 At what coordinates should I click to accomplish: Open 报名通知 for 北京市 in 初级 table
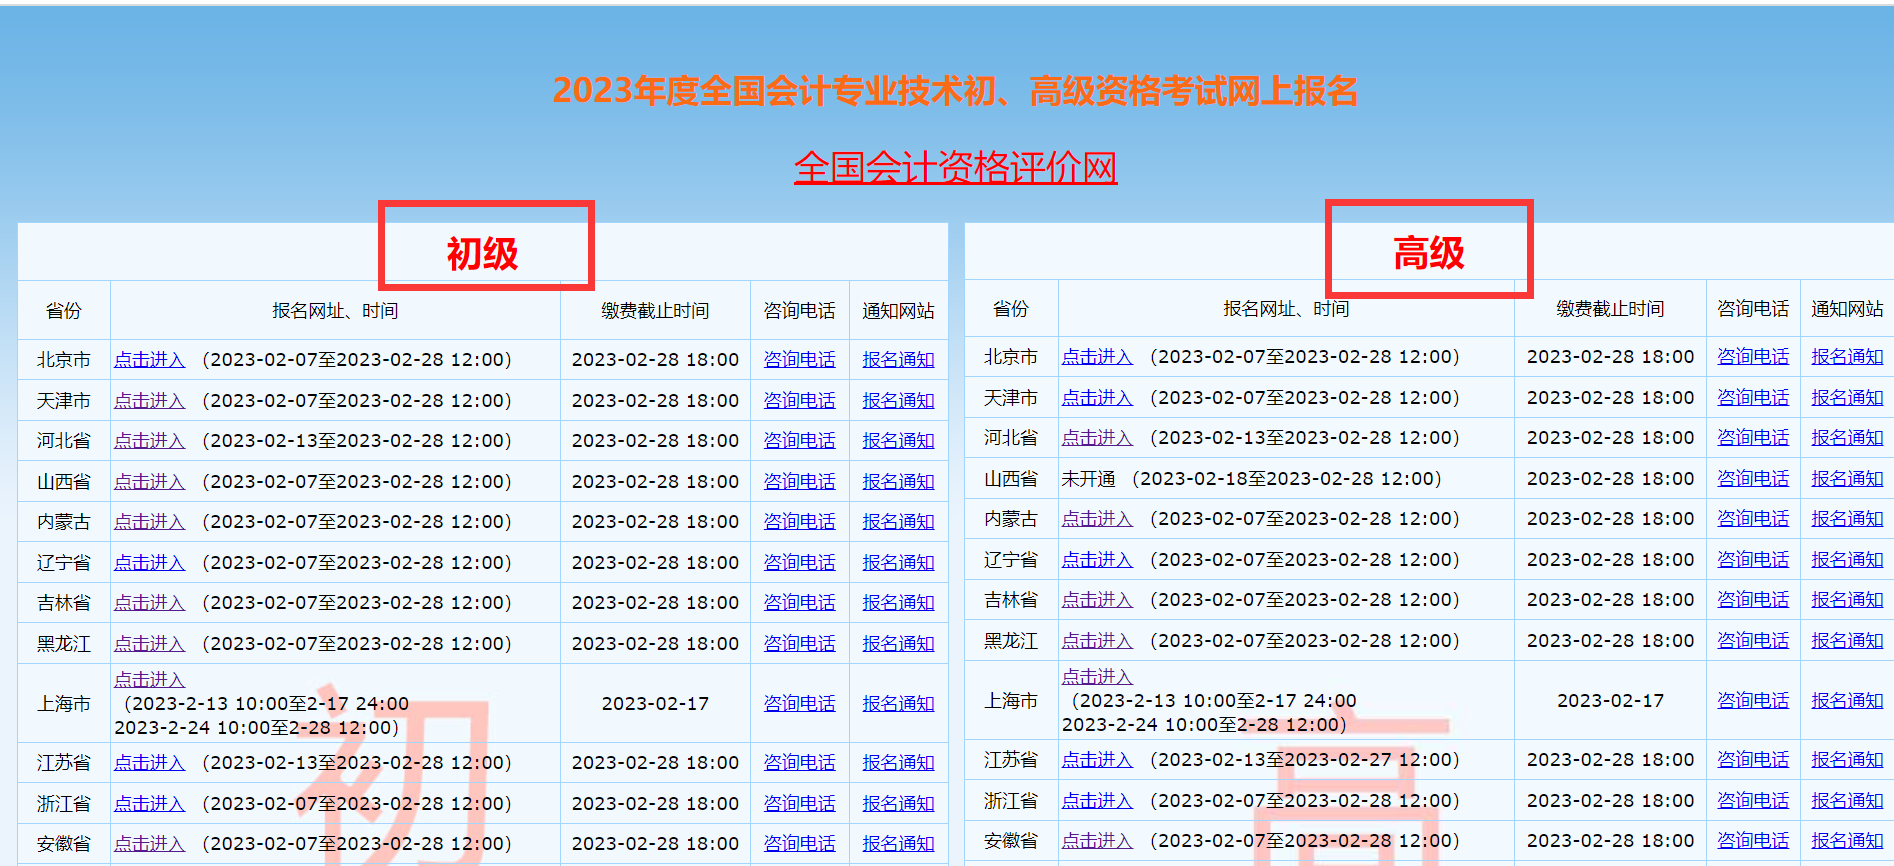[898, 360]
